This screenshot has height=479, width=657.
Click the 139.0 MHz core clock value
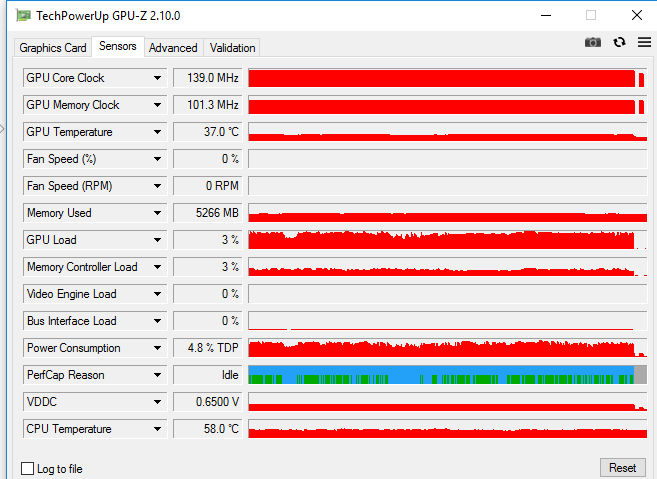coord(207,78)
